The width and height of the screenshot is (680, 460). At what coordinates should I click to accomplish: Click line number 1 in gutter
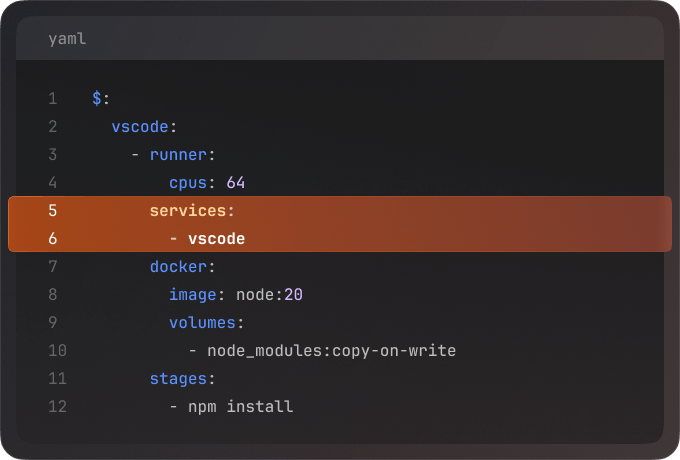pos(52,99)
